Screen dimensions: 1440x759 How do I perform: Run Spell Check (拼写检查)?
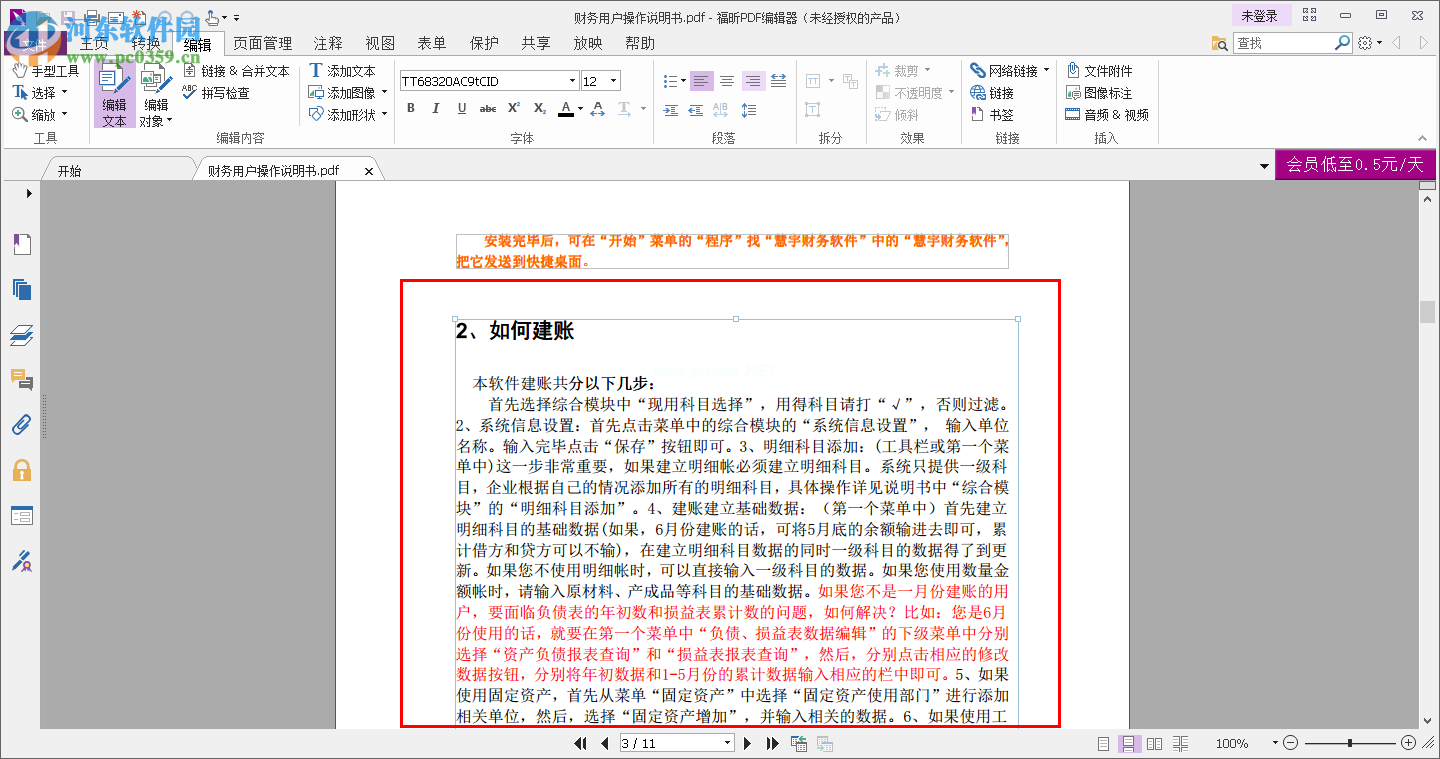[216, 93]
